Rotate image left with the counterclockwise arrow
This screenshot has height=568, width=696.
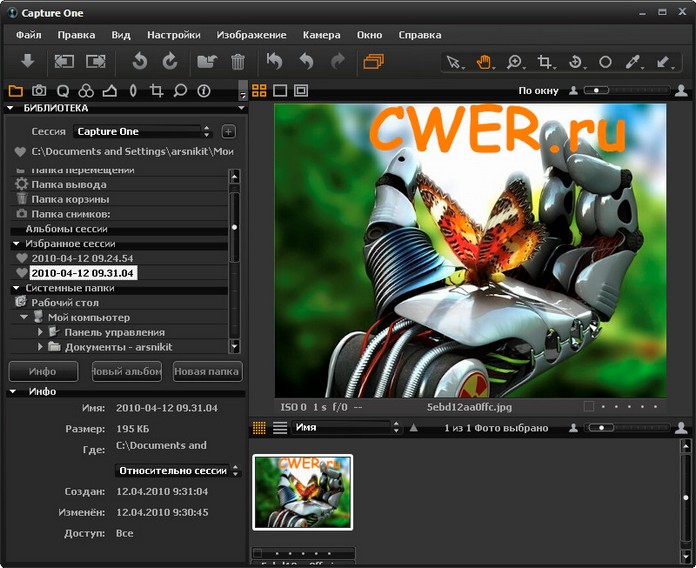coord(140,62)
